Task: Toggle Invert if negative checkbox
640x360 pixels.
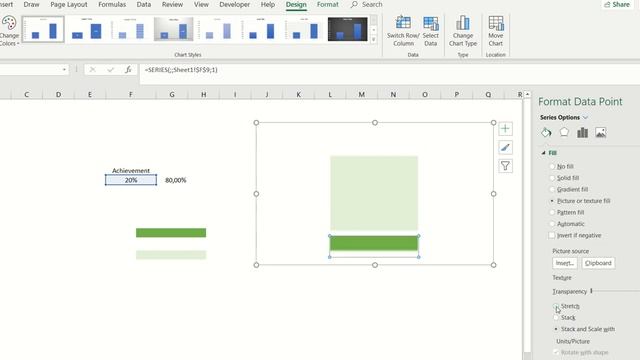Action: (x=552, y=236)
